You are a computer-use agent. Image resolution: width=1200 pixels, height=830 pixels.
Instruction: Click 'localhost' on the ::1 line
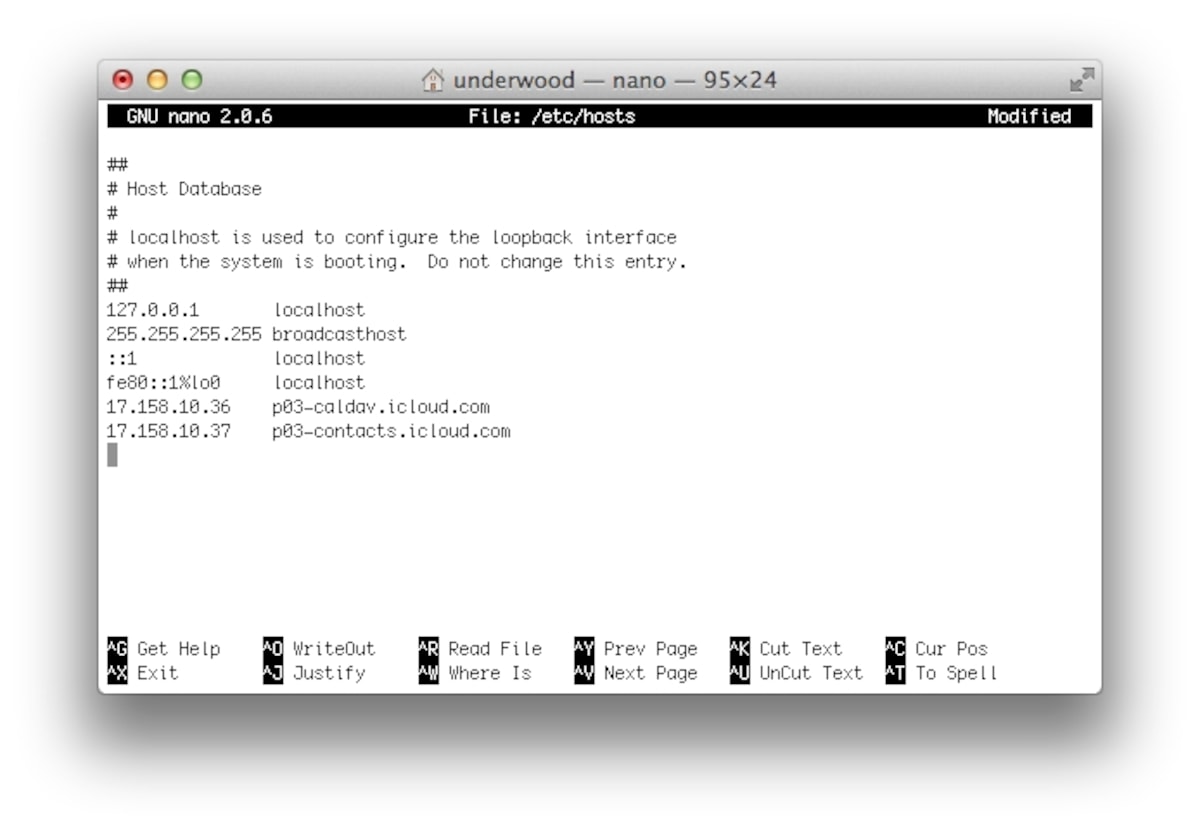(x=319, y=358)
